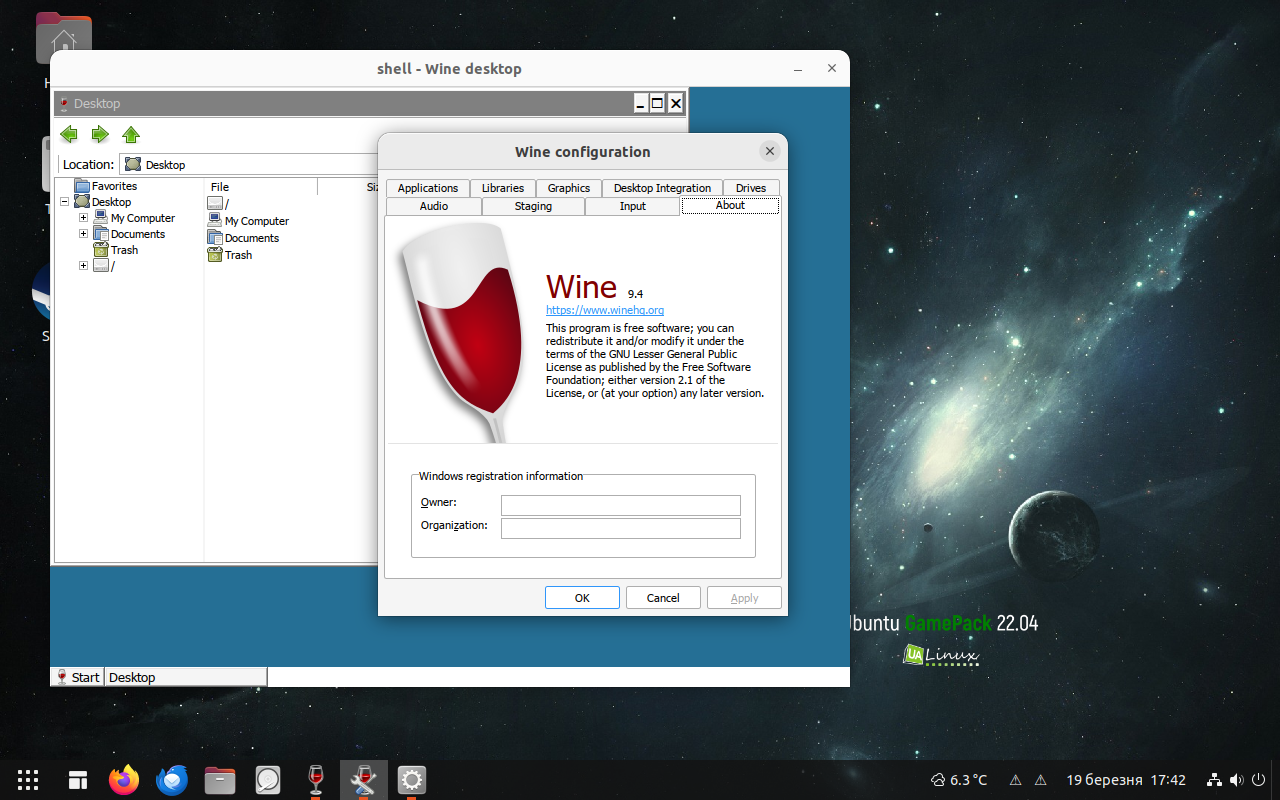Screen dimensions: 1280x800
Task: Click Documents folder icon in the file list
Action: (215, 237)
